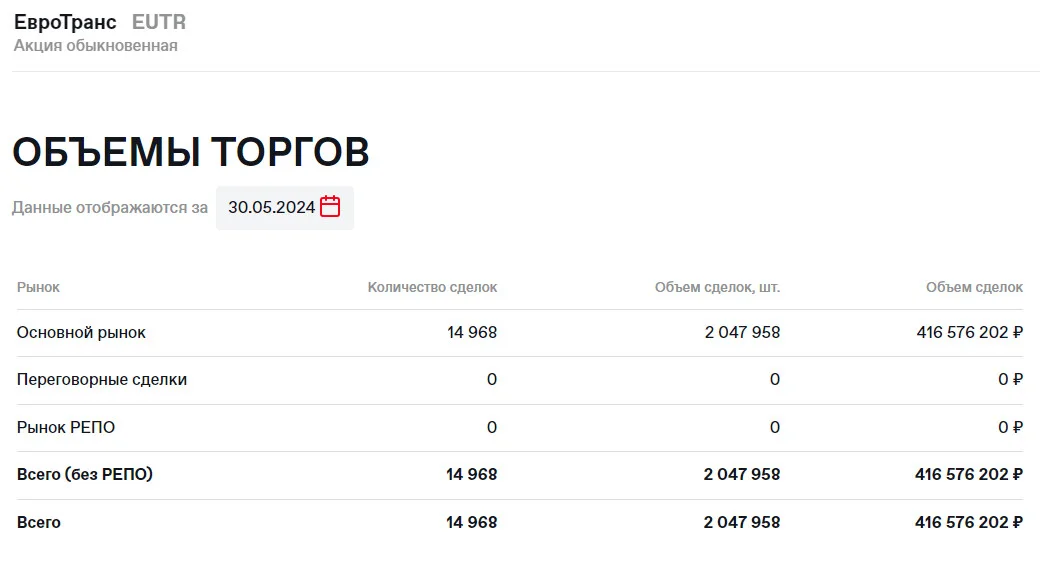
Task: Select the Основной рынок row label
Action: (81, 332)
